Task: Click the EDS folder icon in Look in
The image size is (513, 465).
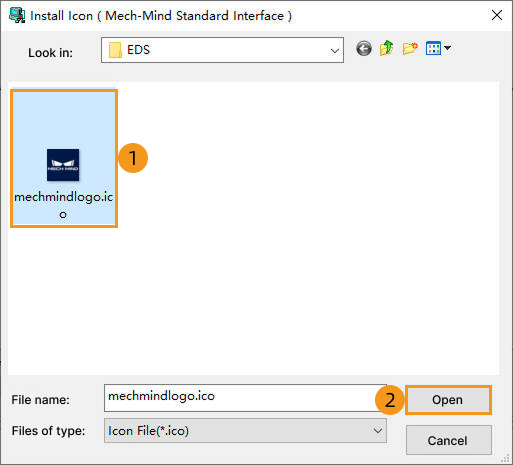Action: tap(115, 50)
